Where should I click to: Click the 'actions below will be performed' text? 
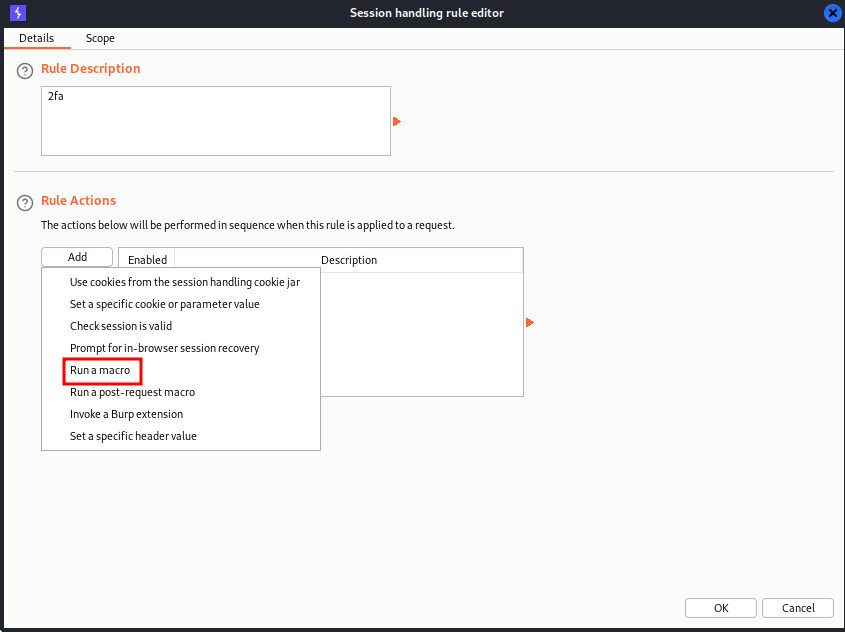[x=248, y=225]
